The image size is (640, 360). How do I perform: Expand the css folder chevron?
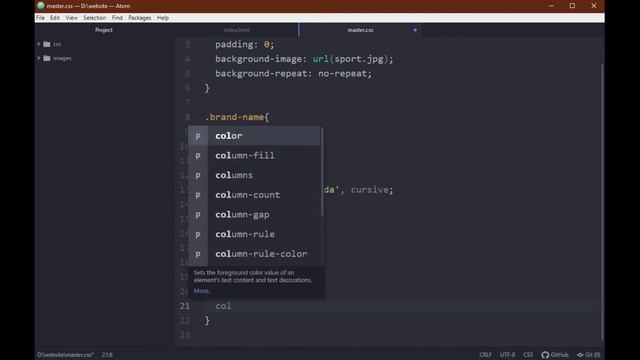point(39,44)
